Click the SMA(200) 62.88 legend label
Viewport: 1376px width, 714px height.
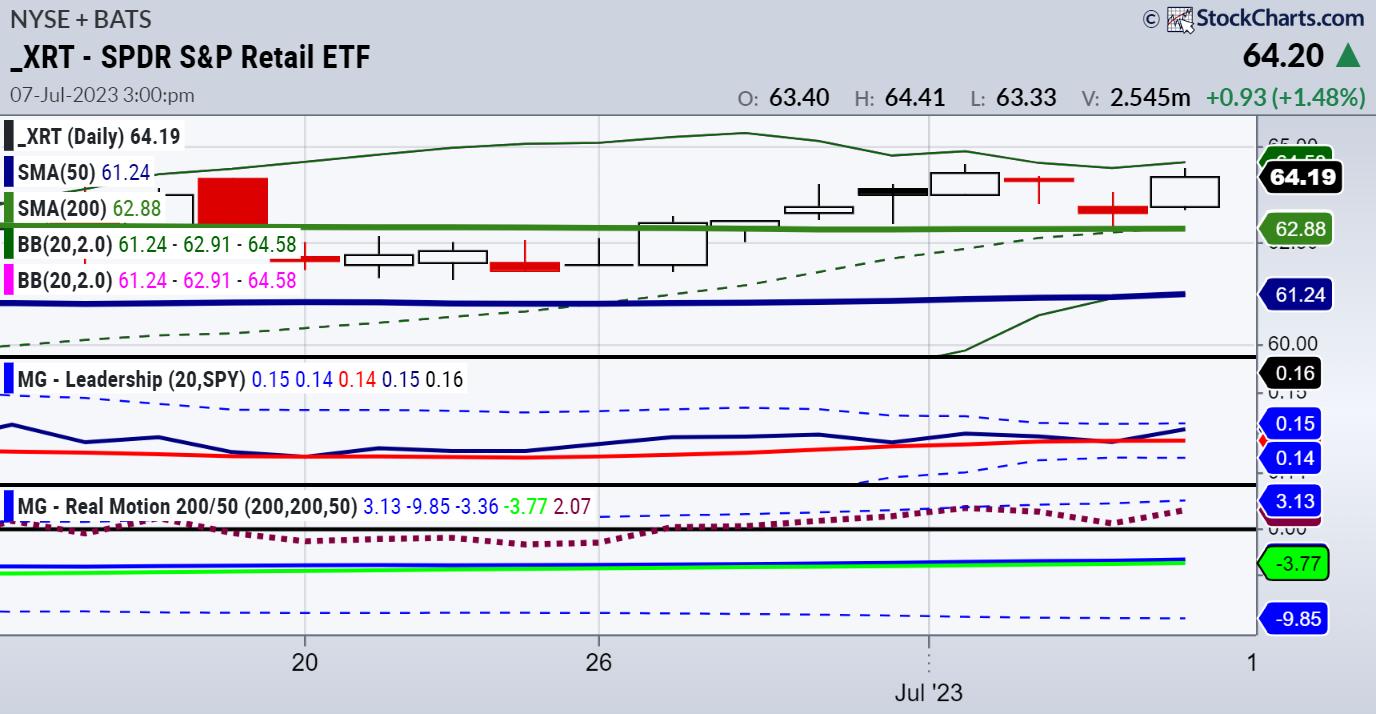tap(89, 209)
